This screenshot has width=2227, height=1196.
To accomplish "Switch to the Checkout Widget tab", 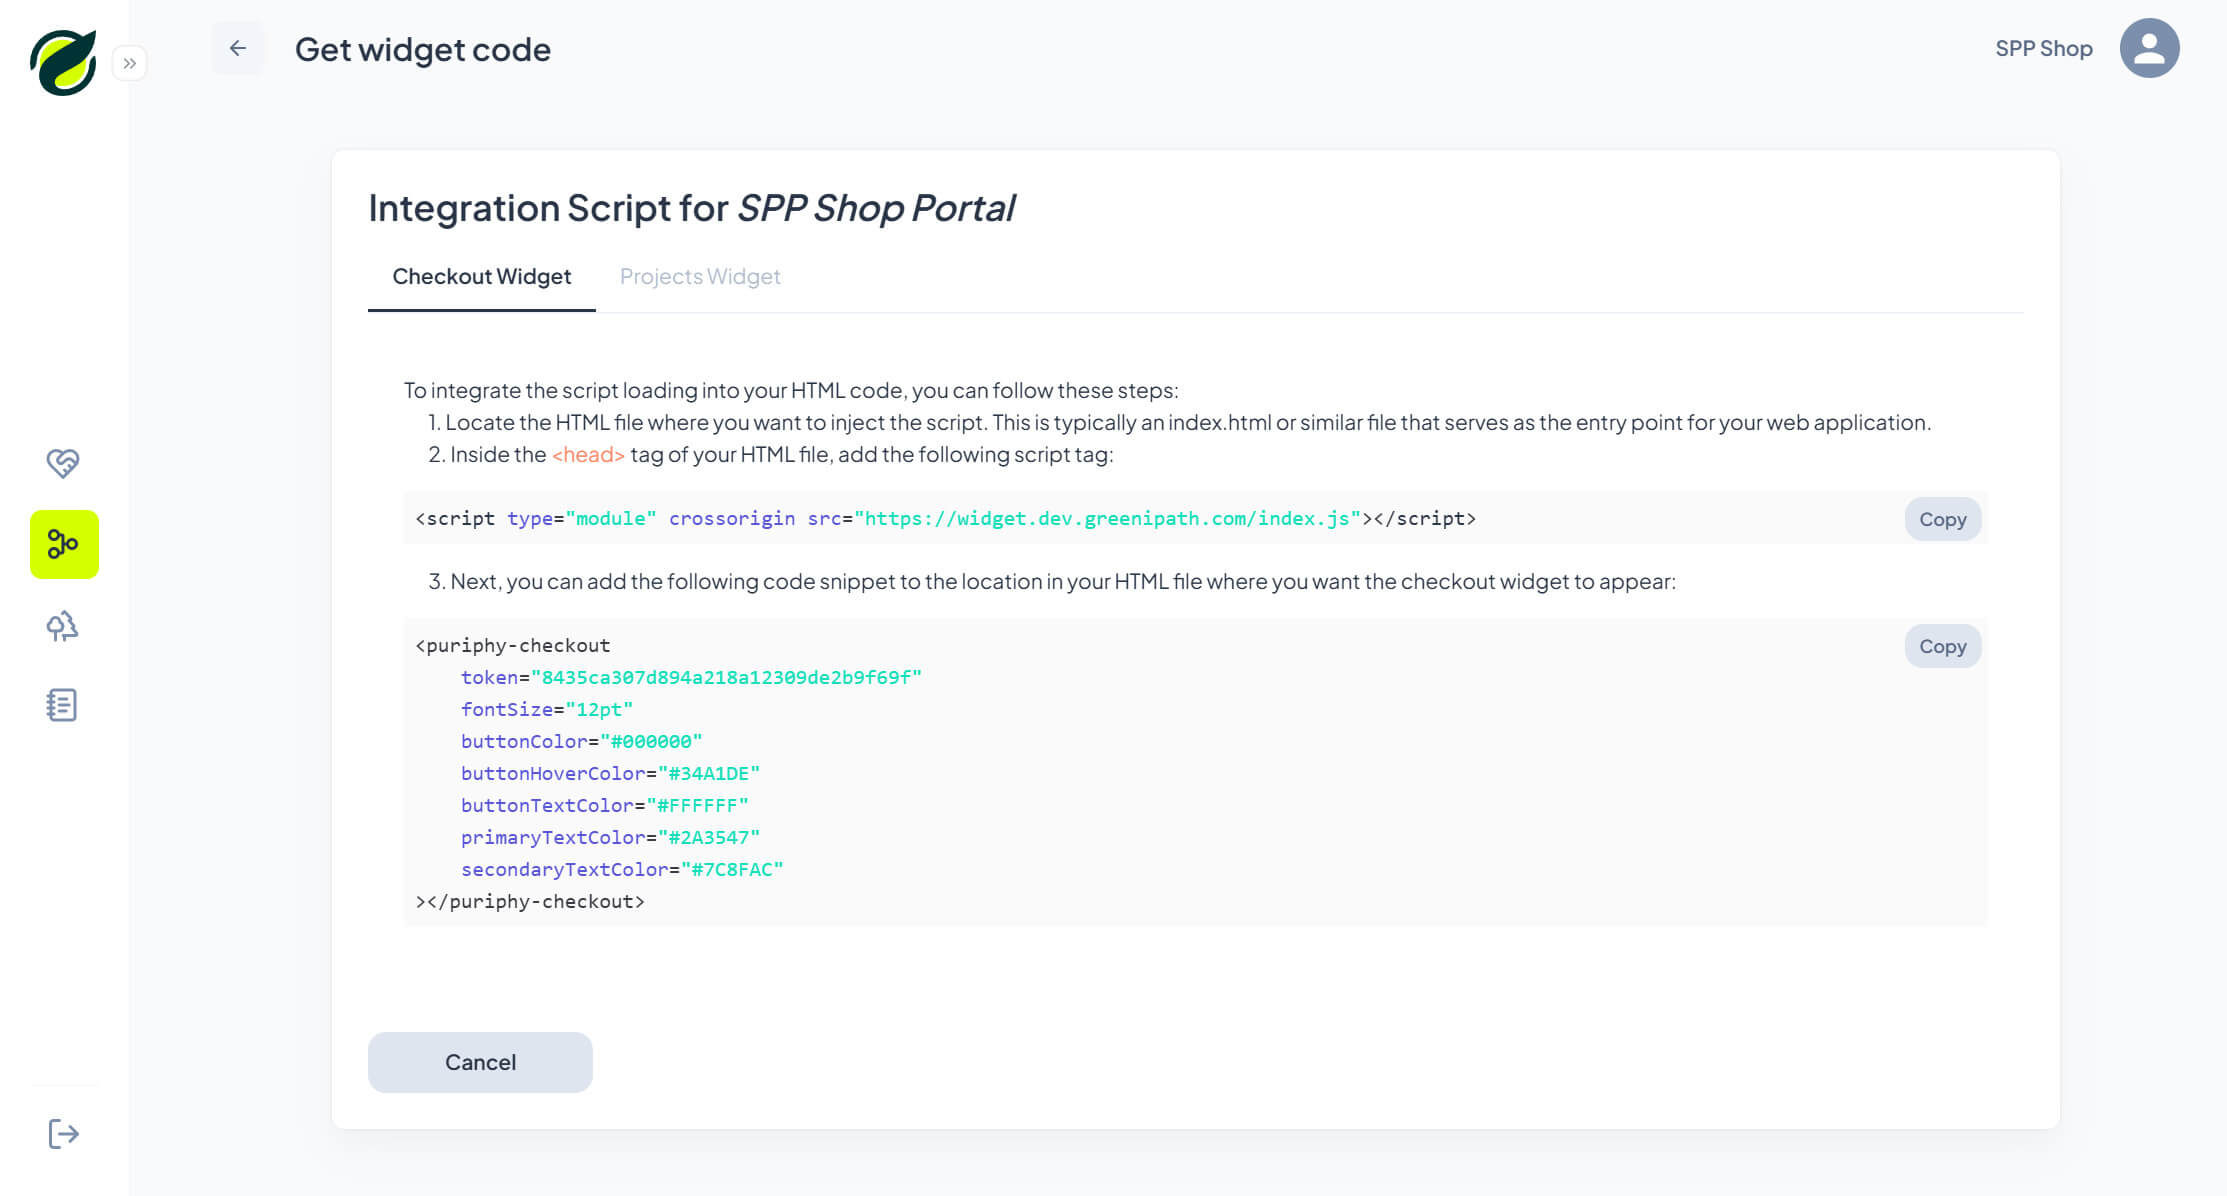I will click(x=481, y=277).
